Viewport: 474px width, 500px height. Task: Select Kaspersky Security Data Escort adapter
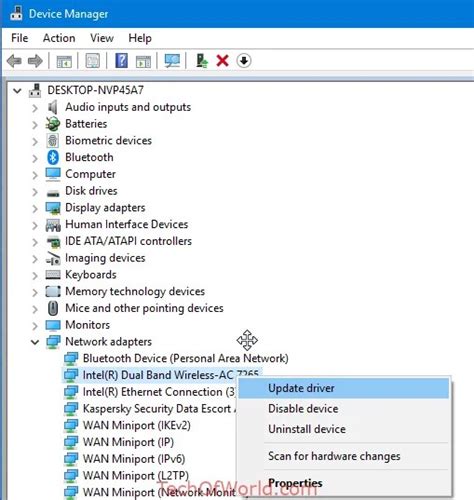tap(159, 409)
